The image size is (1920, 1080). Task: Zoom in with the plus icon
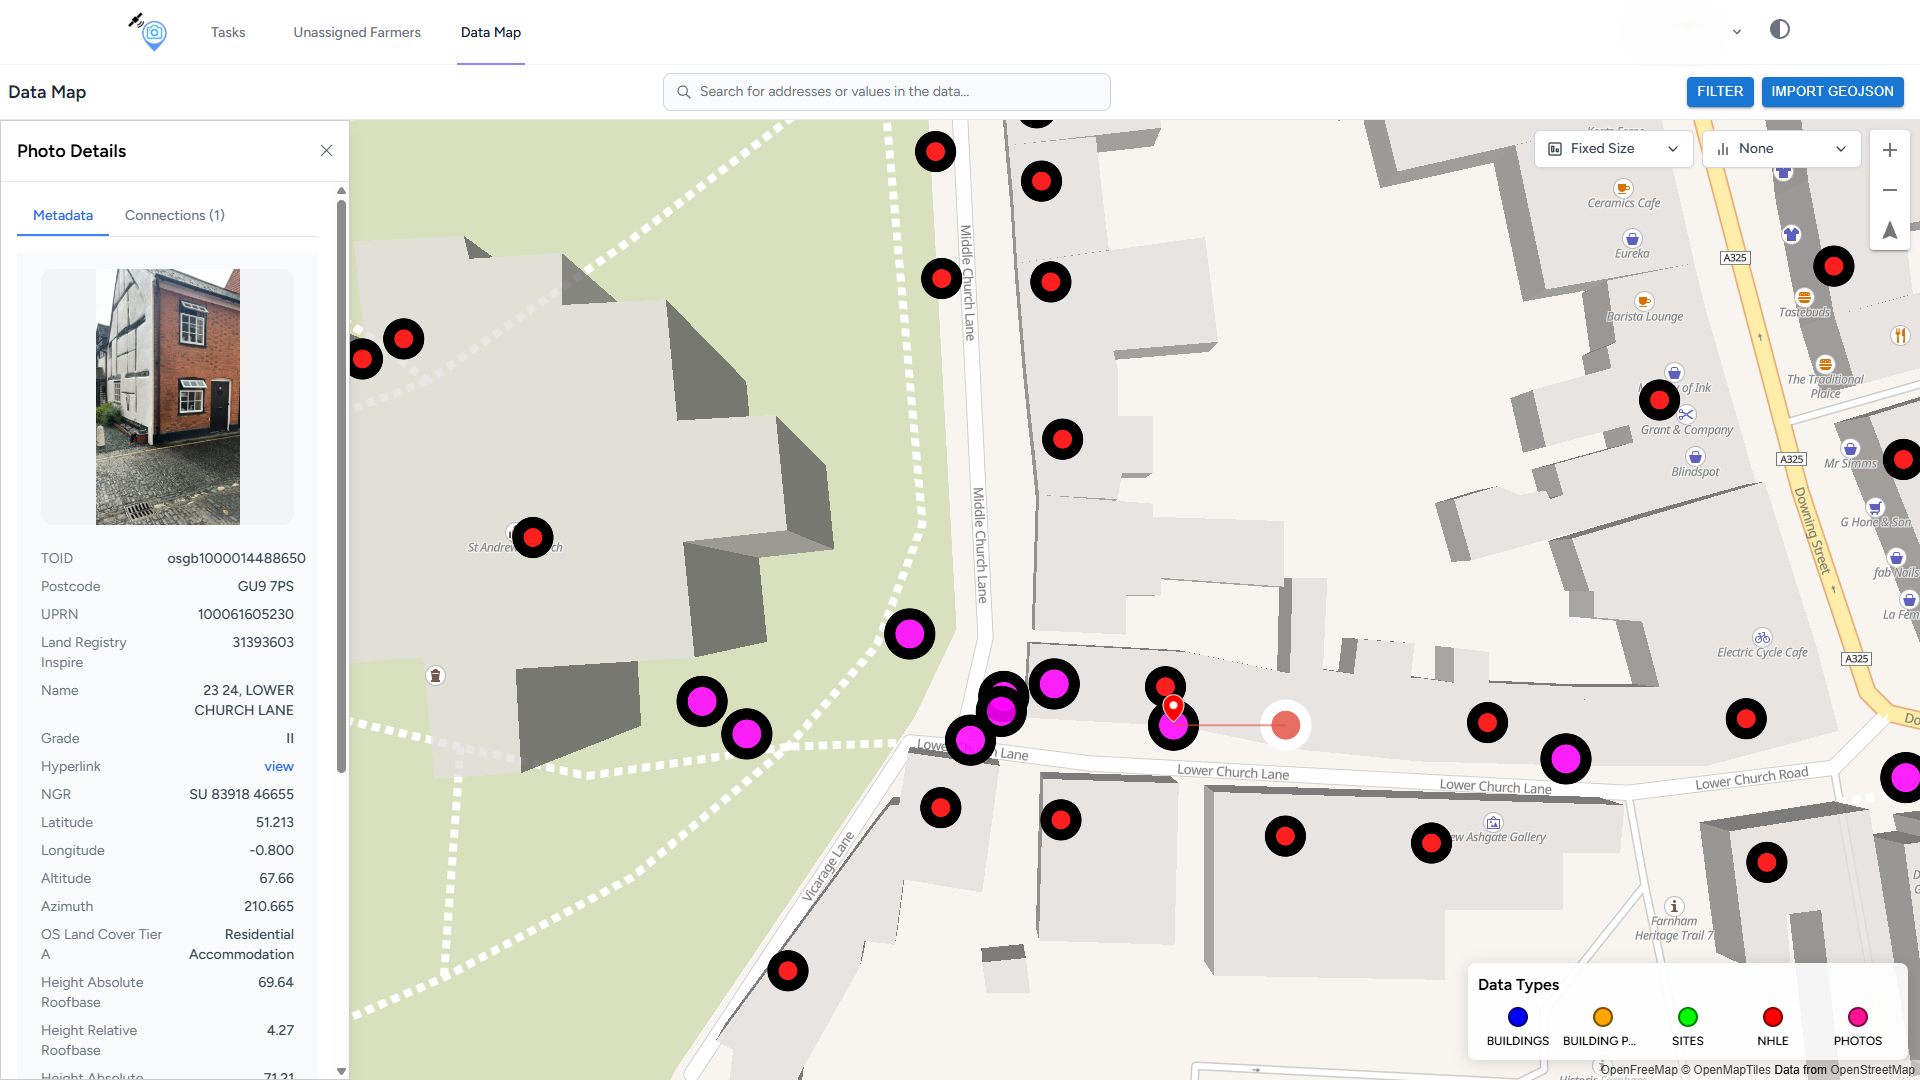[x=1889, y=150]
